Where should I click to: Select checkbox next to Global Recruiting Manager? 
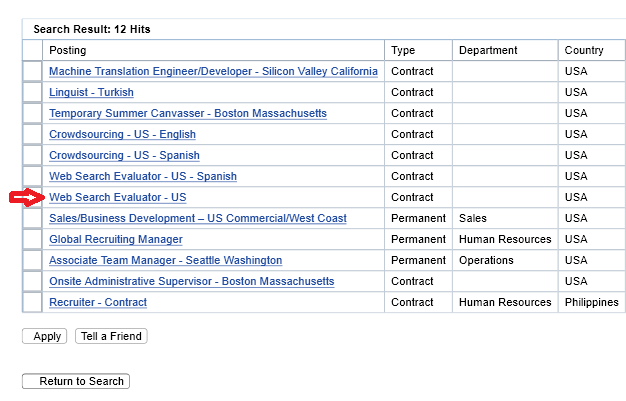[33, 240]
